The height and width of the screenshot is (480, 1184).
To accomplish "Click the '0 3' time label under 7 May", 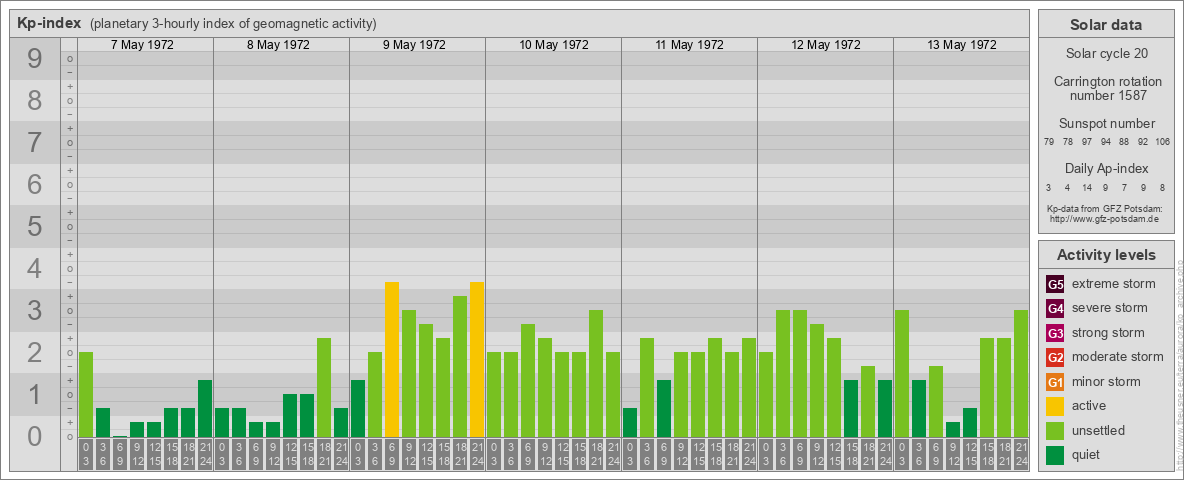I will [86, 455].
